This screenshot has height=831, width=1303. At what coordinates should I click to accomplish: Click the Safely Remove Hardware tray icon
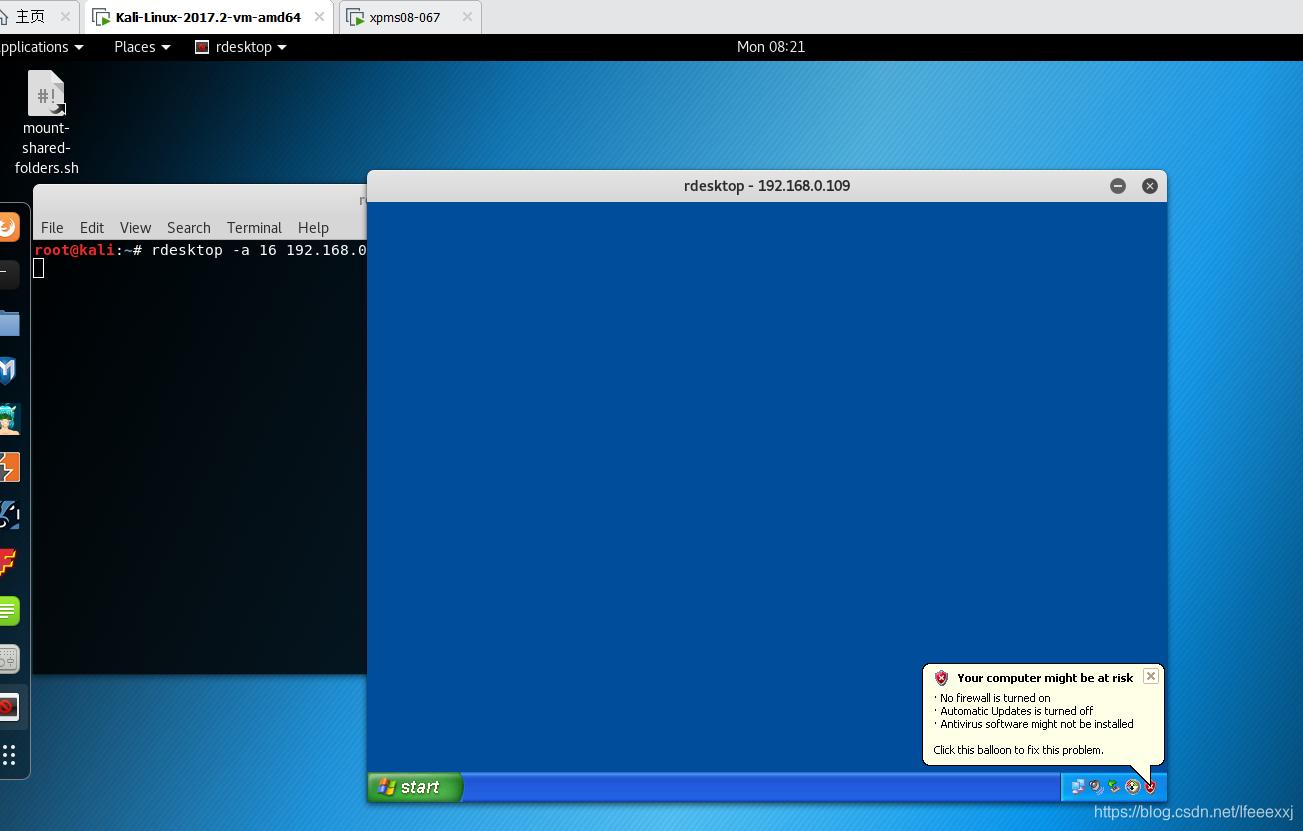pos(1114,787)
